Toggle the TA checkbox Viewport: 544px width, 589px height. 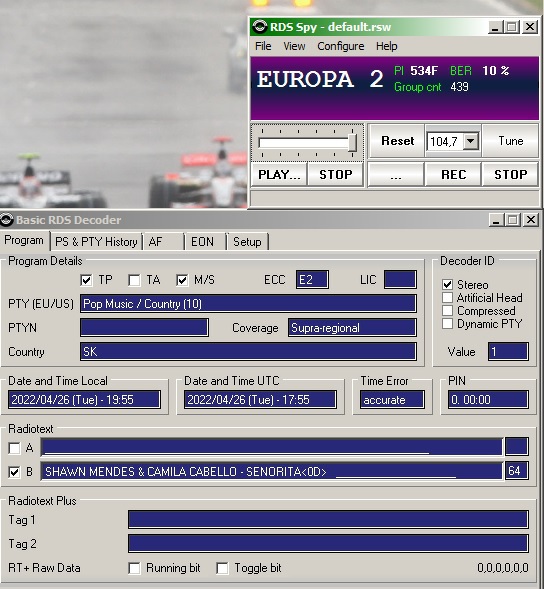coord(134,280)
